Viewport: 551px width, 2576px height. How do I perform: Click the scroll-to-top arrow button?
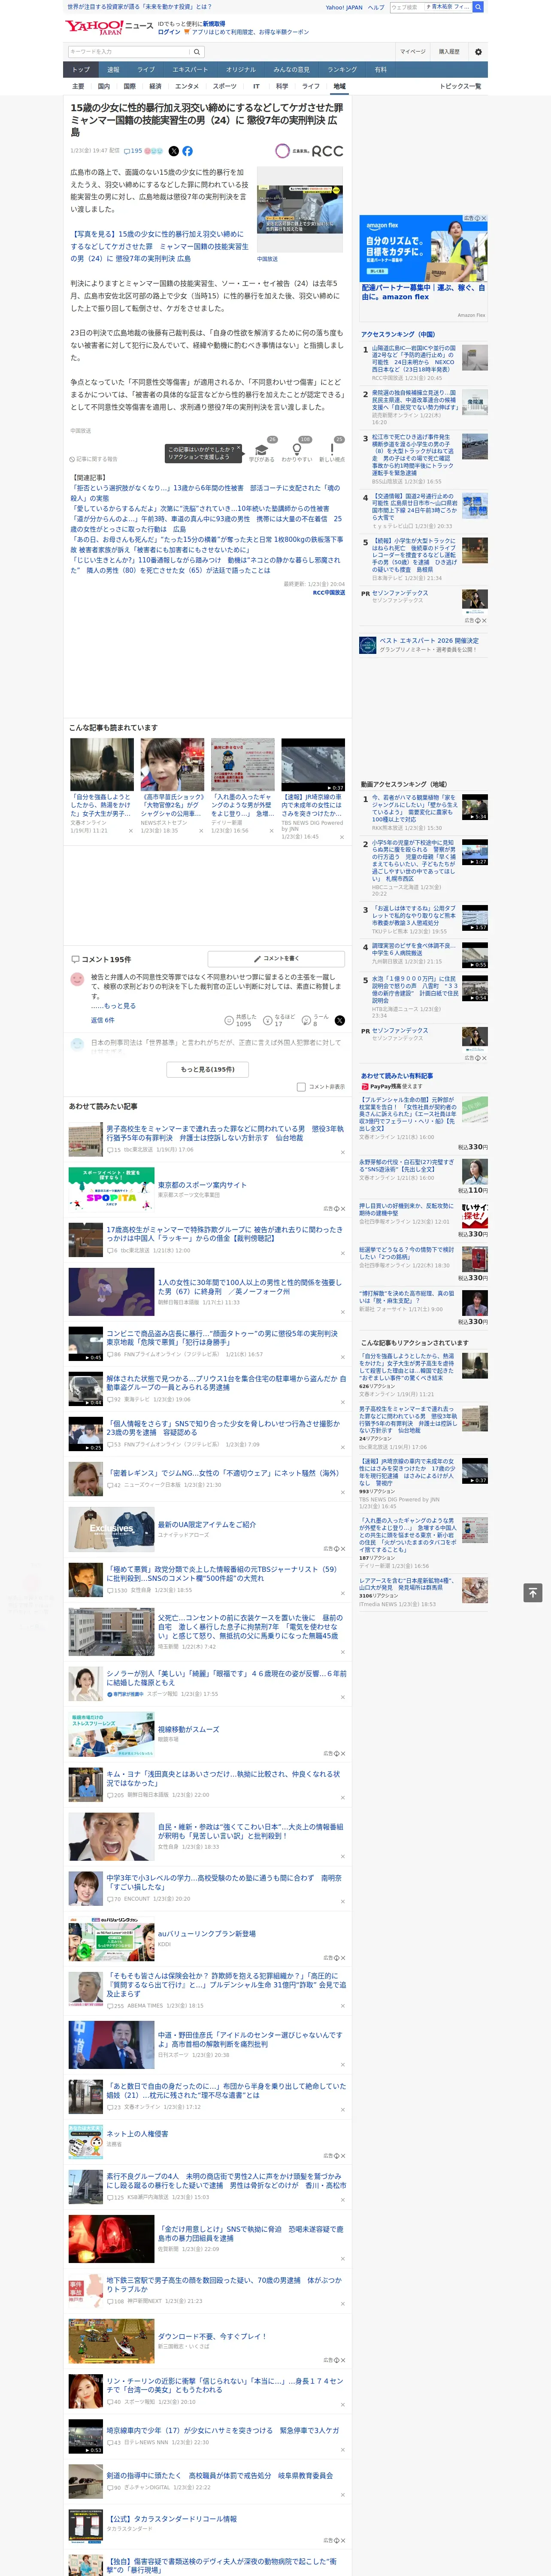(533, 1592)
